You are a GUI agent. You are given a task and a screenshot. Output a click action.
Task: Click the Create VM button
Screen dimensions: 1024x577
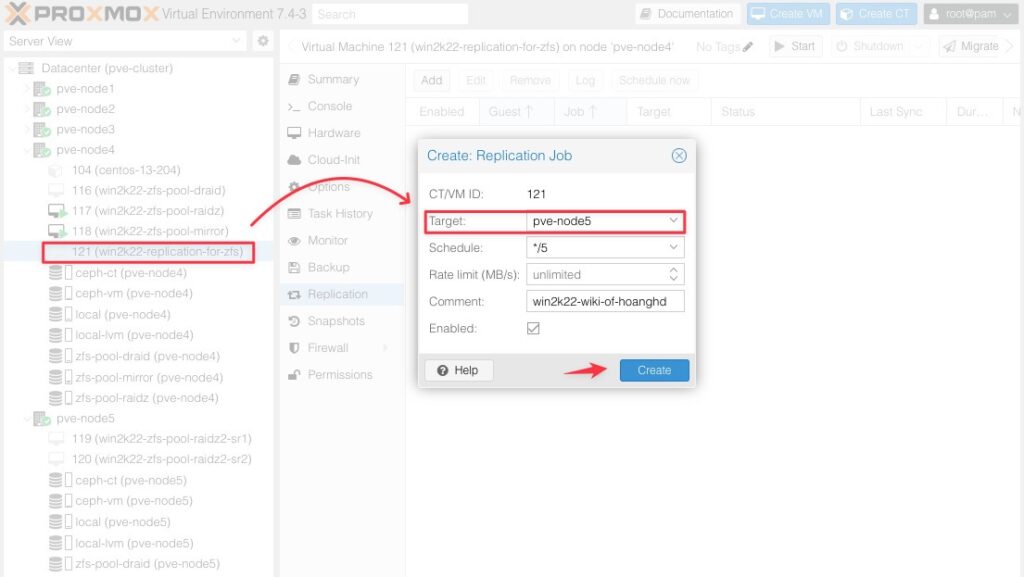[x=788, y=14]
